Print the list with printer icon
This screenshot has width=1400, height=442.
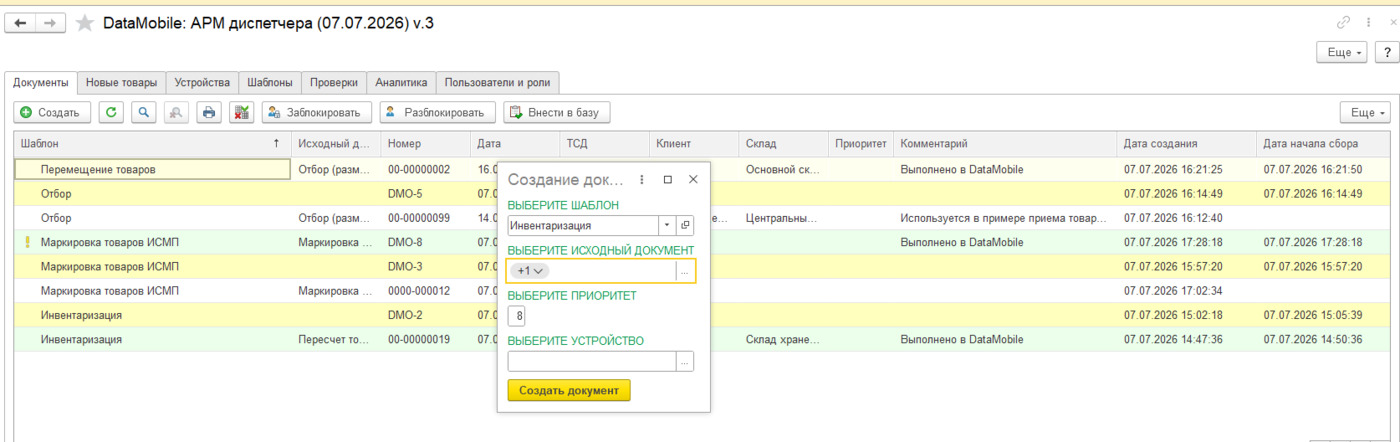pos(209,113)
